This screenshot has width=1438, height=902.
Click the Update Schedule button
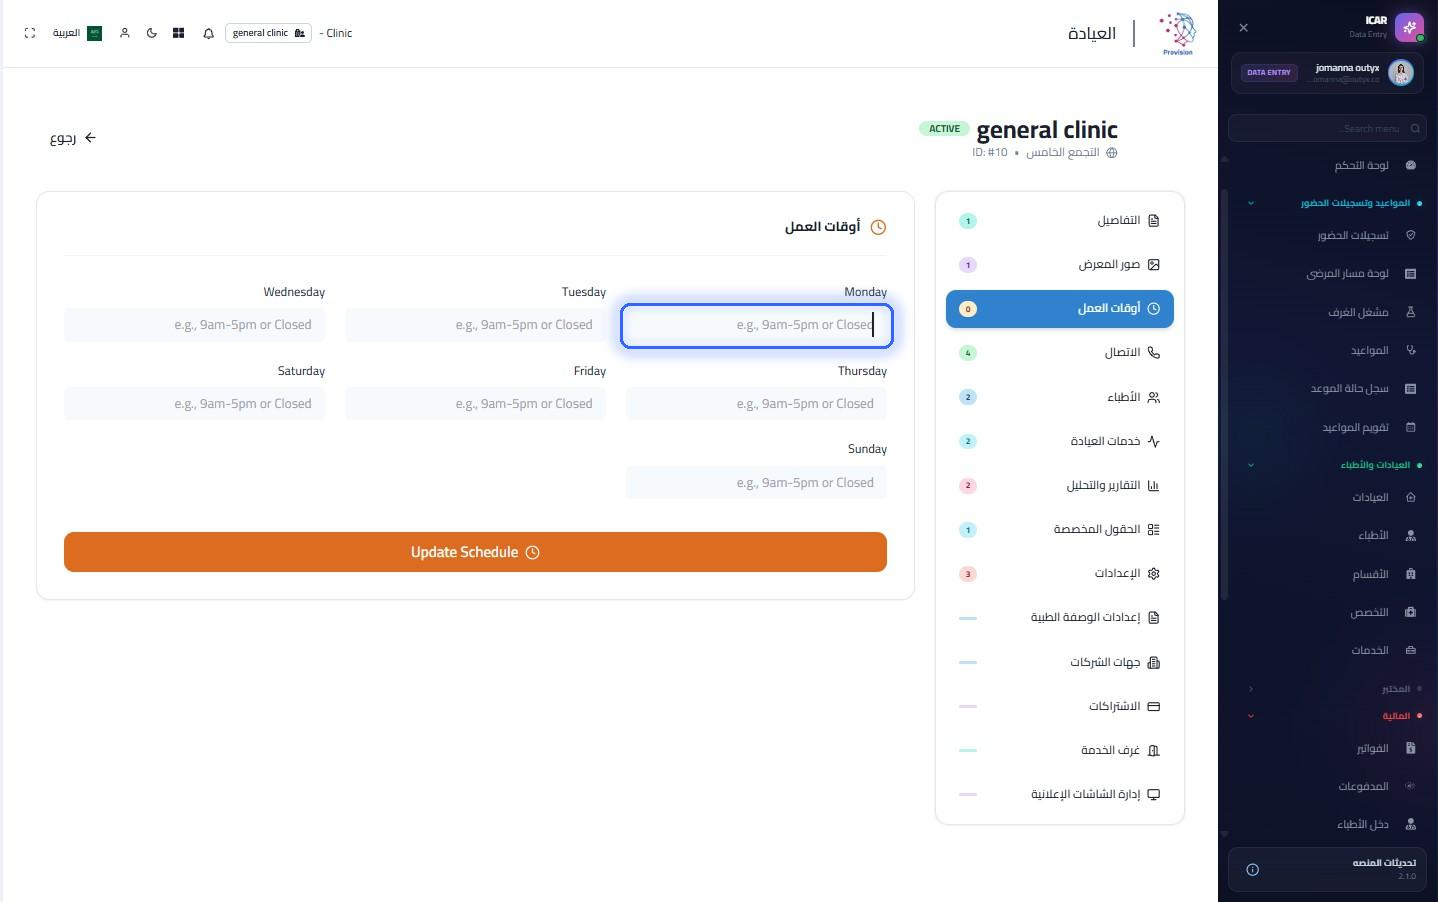pos(475,552)
